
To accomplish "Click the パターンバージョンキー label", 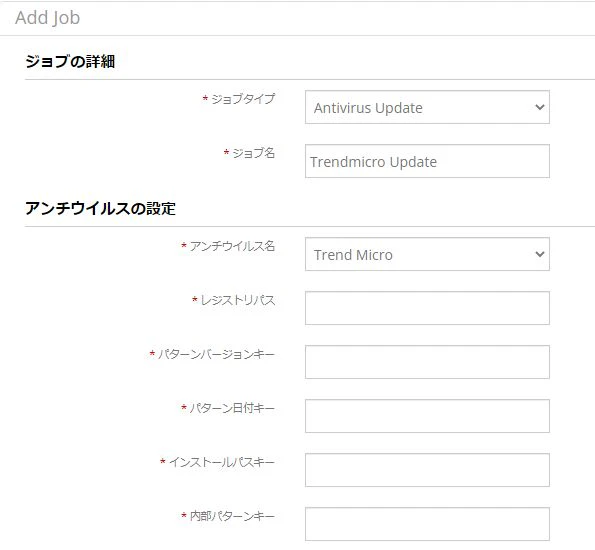I will pos(216,354).
